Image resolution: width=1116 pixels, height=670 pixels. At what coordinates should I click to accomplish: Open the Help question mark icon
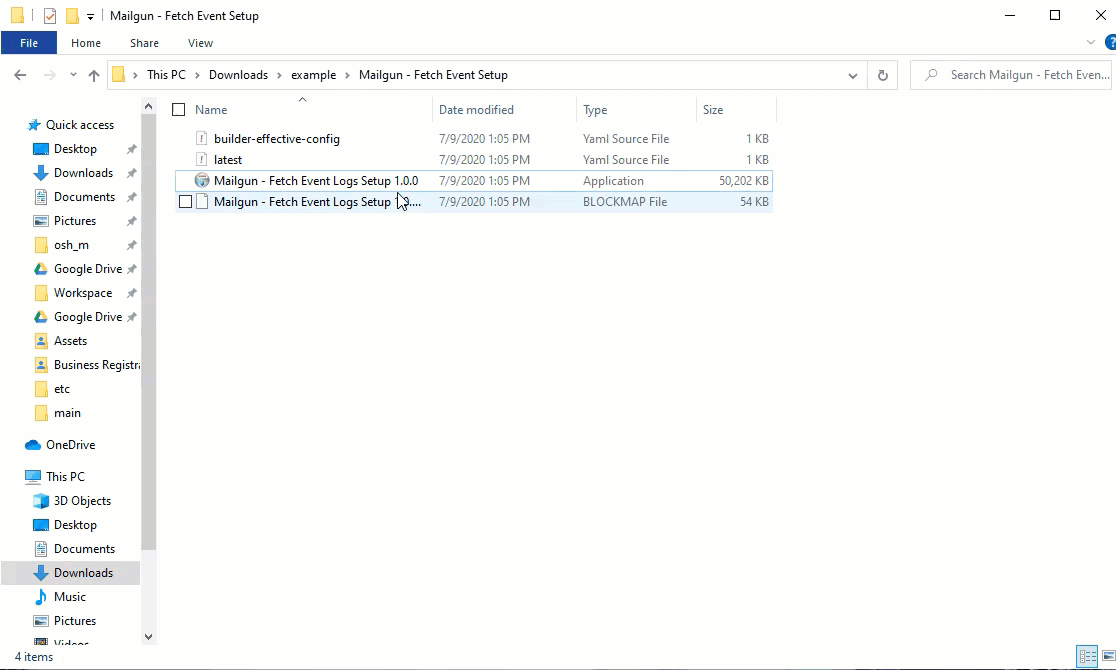click(x=1110, y=43)
